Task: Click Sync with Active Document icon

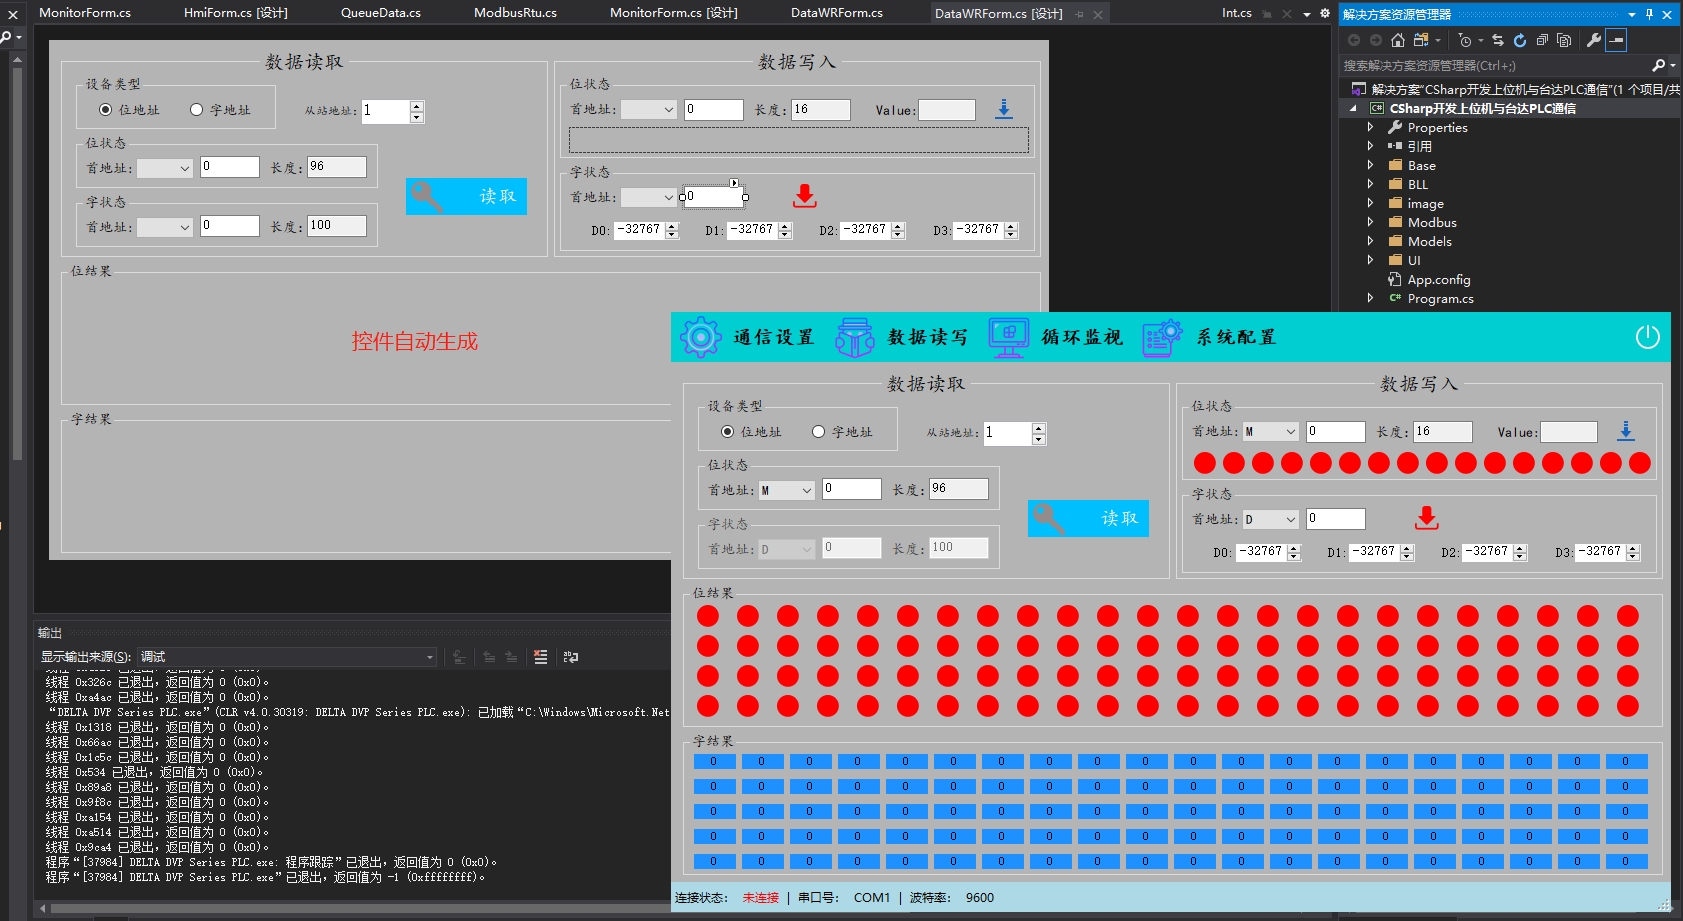Action: 1498,40
